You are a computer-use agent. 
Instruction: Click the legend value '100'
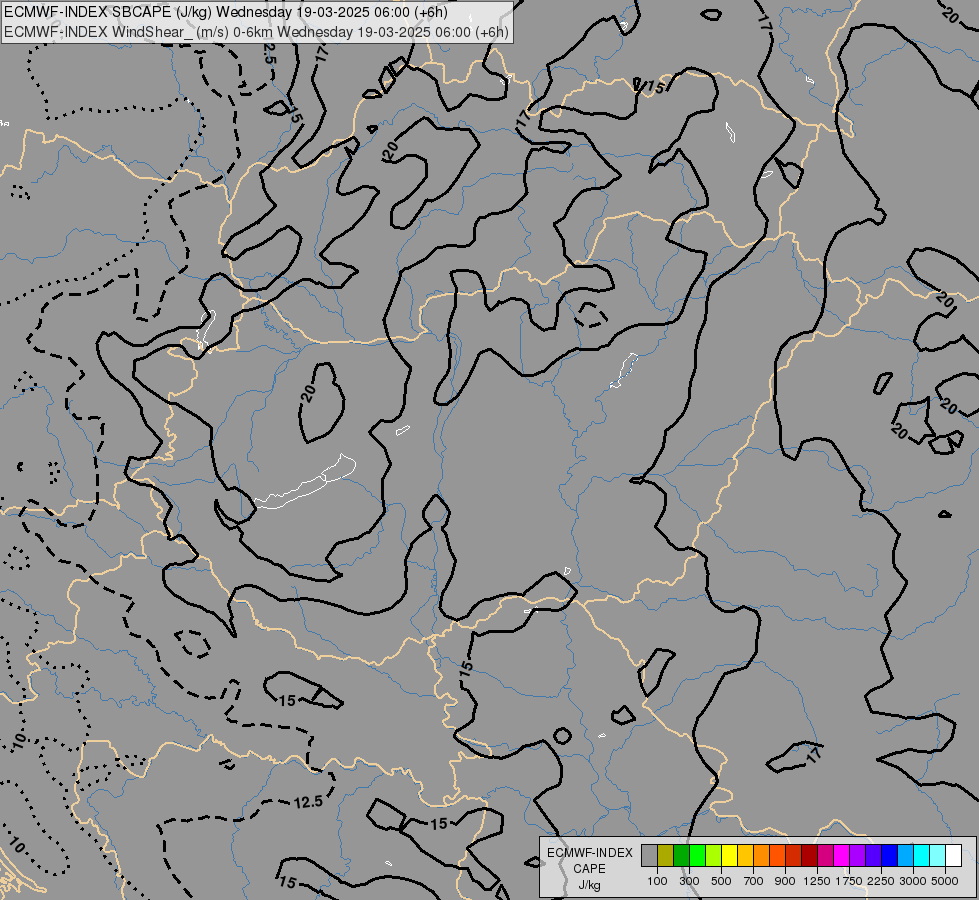(657, 881)
